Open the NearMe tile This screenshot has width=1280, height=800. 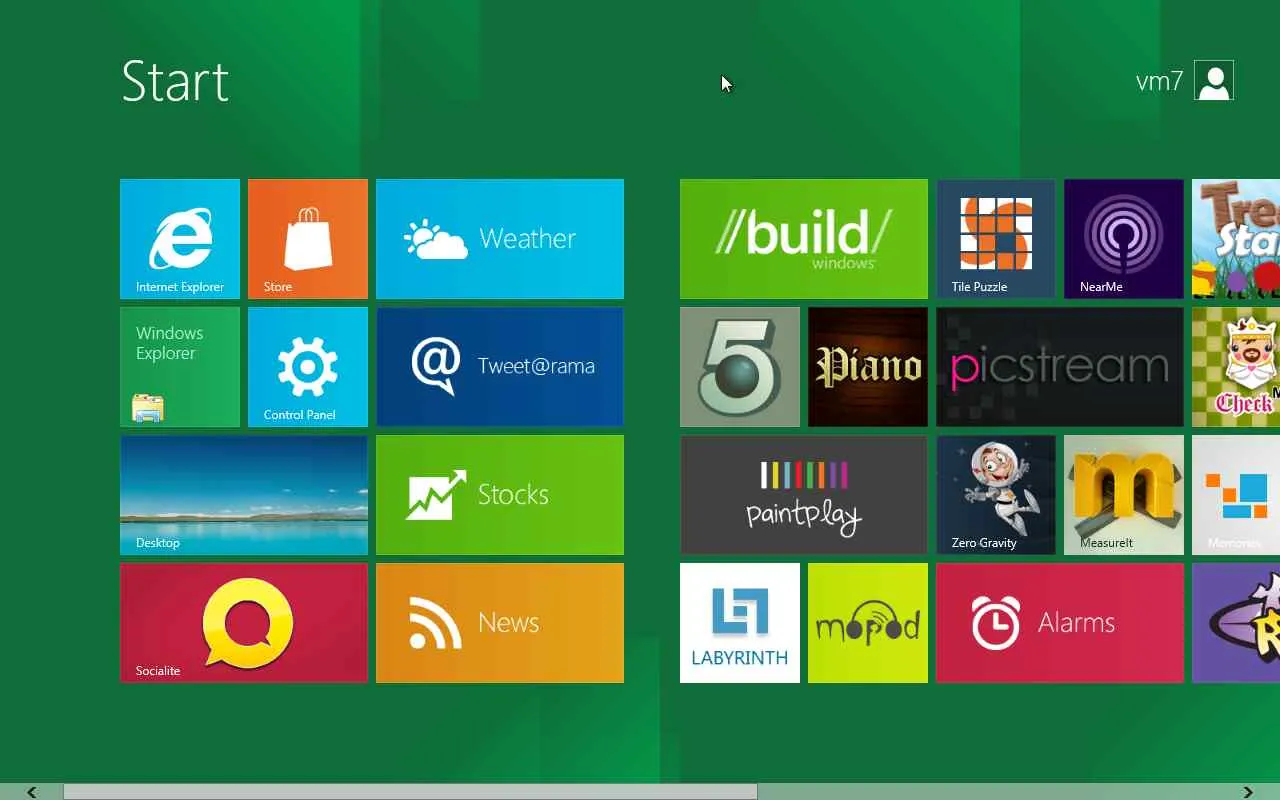pyautogui.click(x=1124, y=239)
